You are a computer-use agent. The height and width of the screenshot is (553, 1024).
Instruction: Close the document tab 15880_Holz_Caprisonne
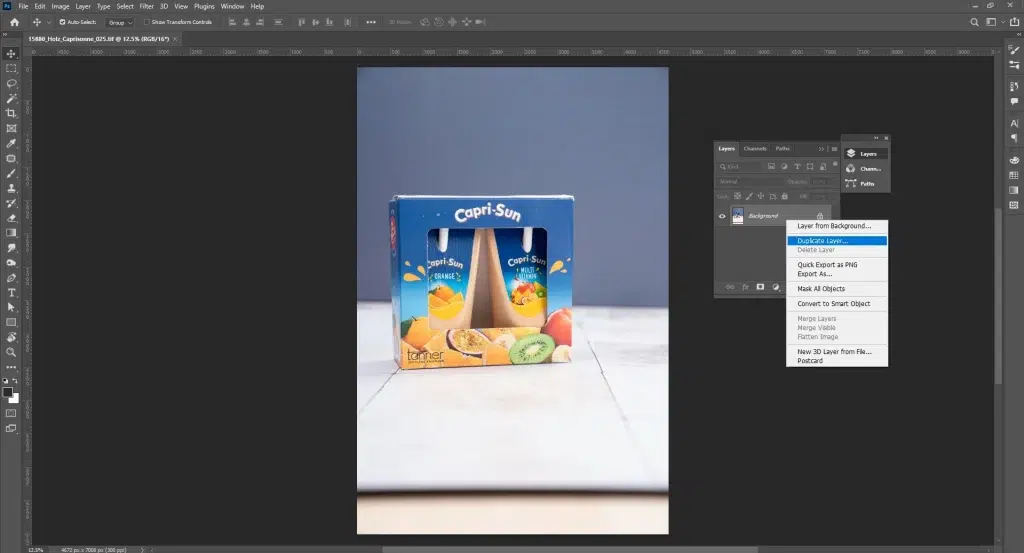[175, 39]
